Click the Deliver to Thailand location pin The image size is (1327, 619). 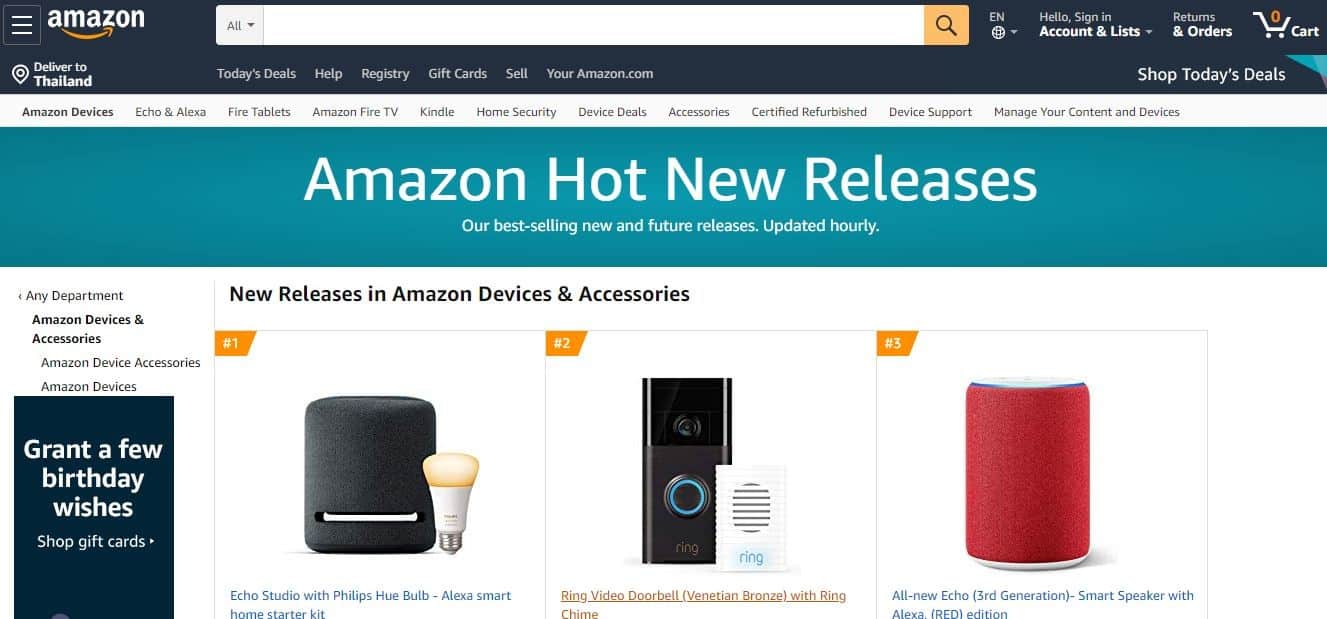20,75
